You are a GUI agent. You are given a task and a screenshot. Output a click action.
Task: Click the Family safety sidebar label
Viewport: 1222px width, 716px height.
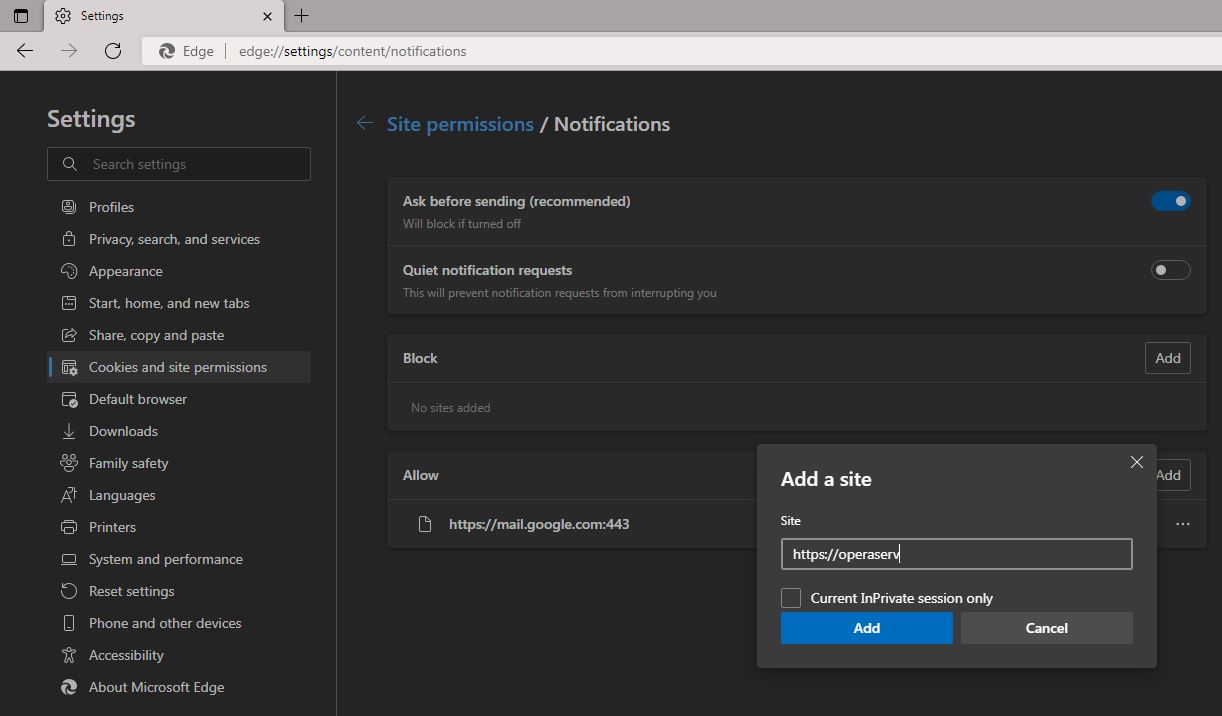click(128, 463)
